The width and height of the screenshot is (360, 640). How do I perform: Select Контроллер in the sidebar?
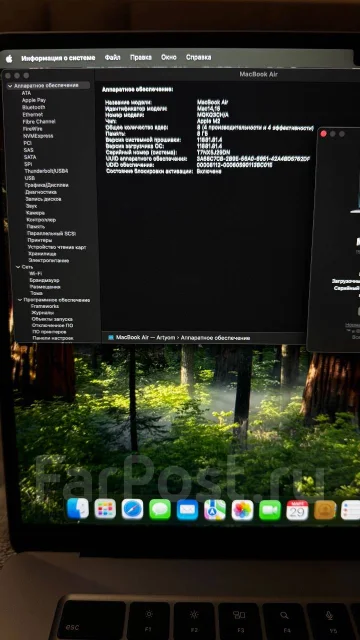click(x=41, y=220)
